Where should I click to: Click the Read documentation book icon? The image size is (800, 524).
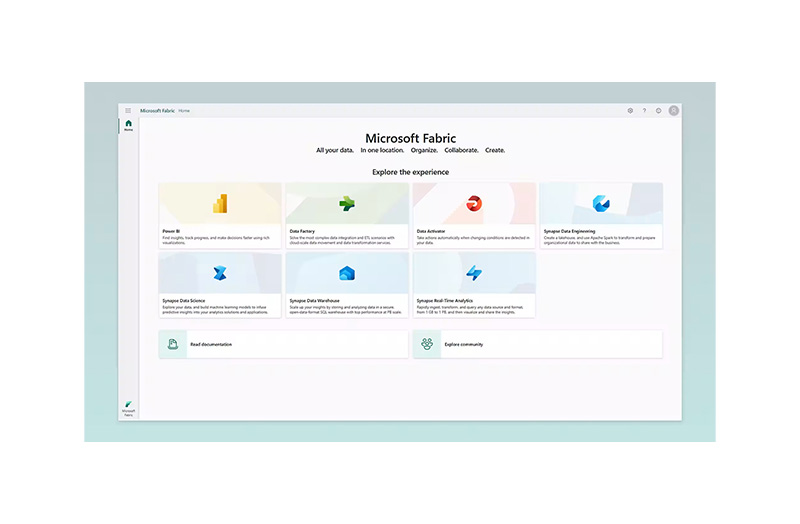tap(173, 344)
